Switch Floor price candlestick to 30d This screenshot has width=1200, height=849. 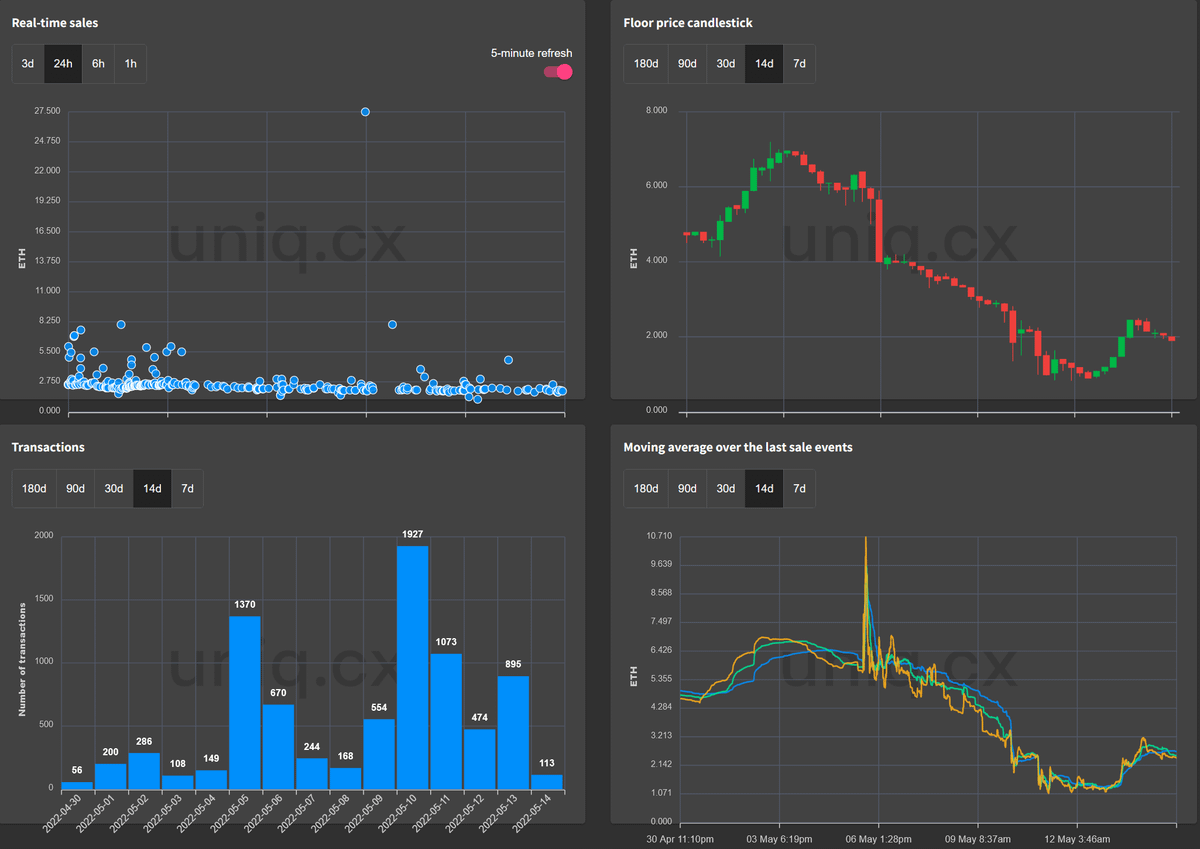pos(726,64)
